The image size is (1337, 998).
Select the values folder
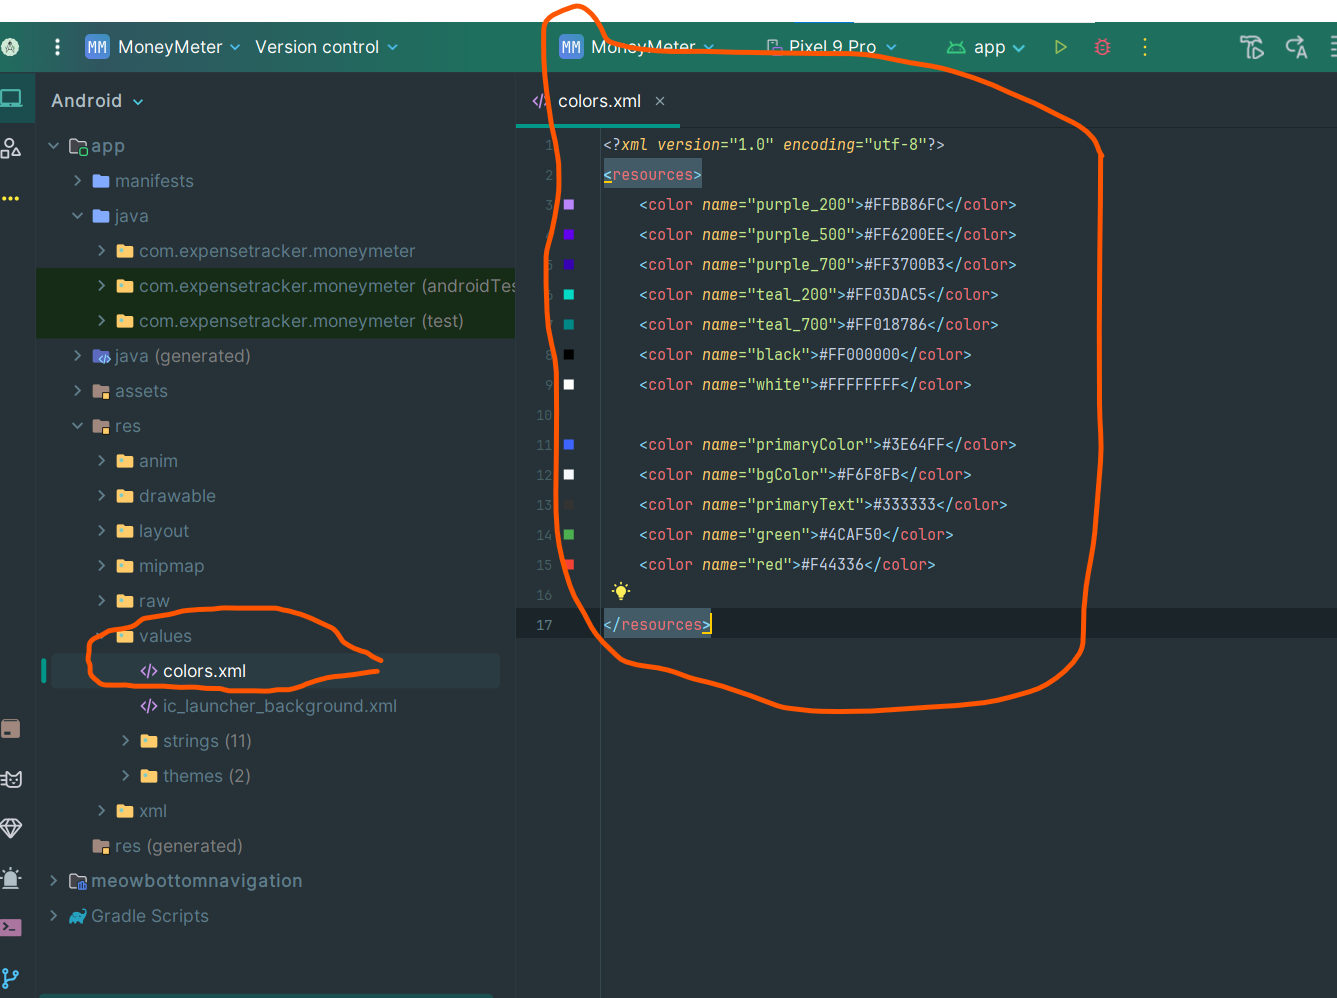tap(165, 636)
